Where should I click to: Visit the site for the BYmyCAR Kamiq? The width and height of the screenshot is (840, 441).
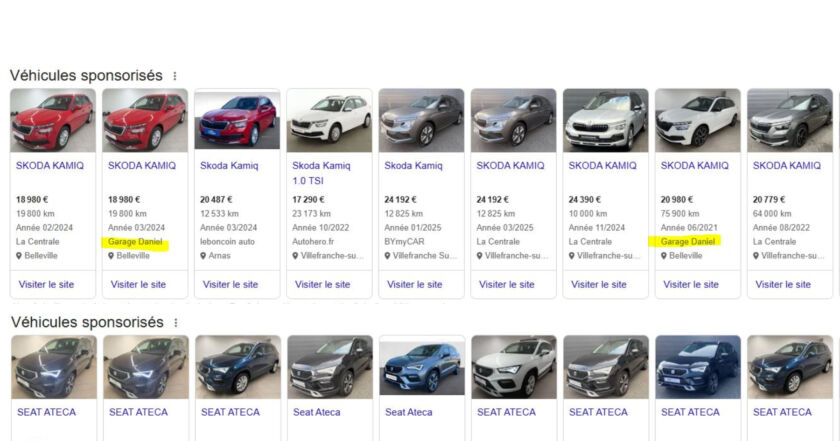[x=415, y=285]
